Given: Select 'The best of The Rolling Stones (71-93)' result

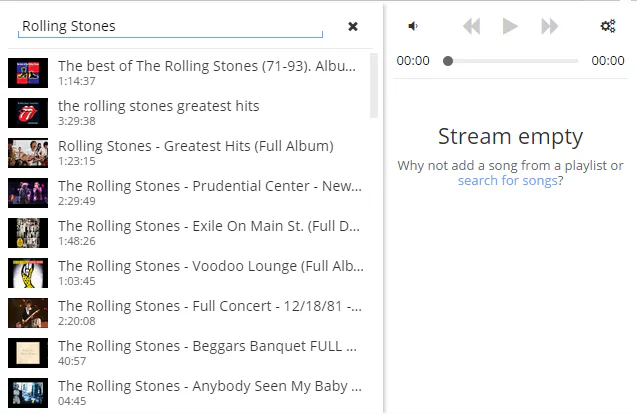Looking at the screenshot, I should (187, 73).
